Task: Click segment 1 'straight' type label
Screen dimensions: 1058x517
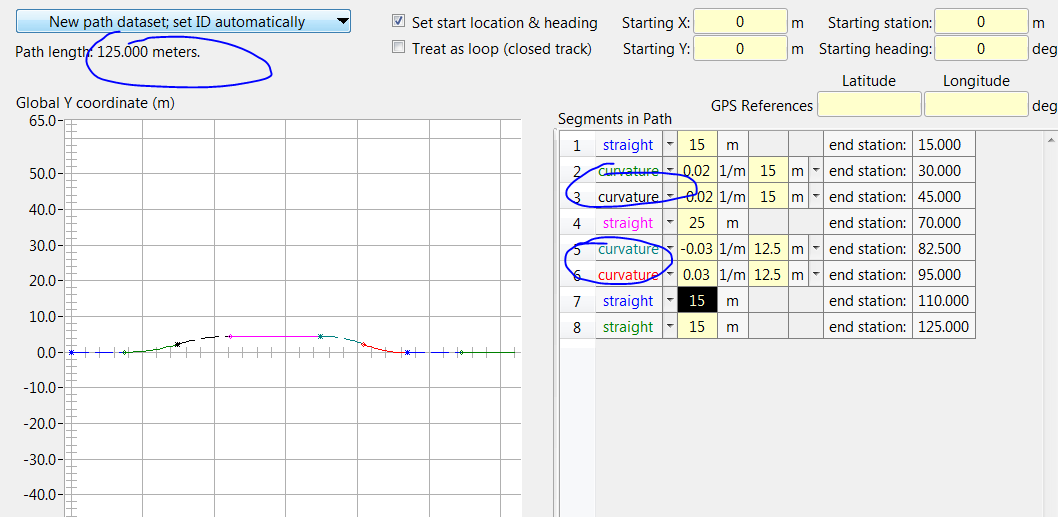Action: [628, 144]
